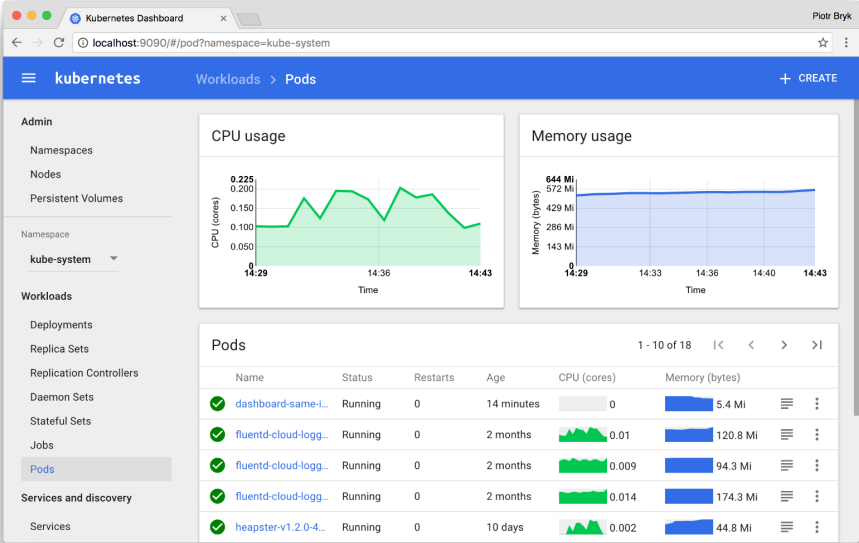This screenshot has width=859, height=543.
Task: Select Nodes in the sidebar
Action: pyautogui.click(x=45, y=174)
